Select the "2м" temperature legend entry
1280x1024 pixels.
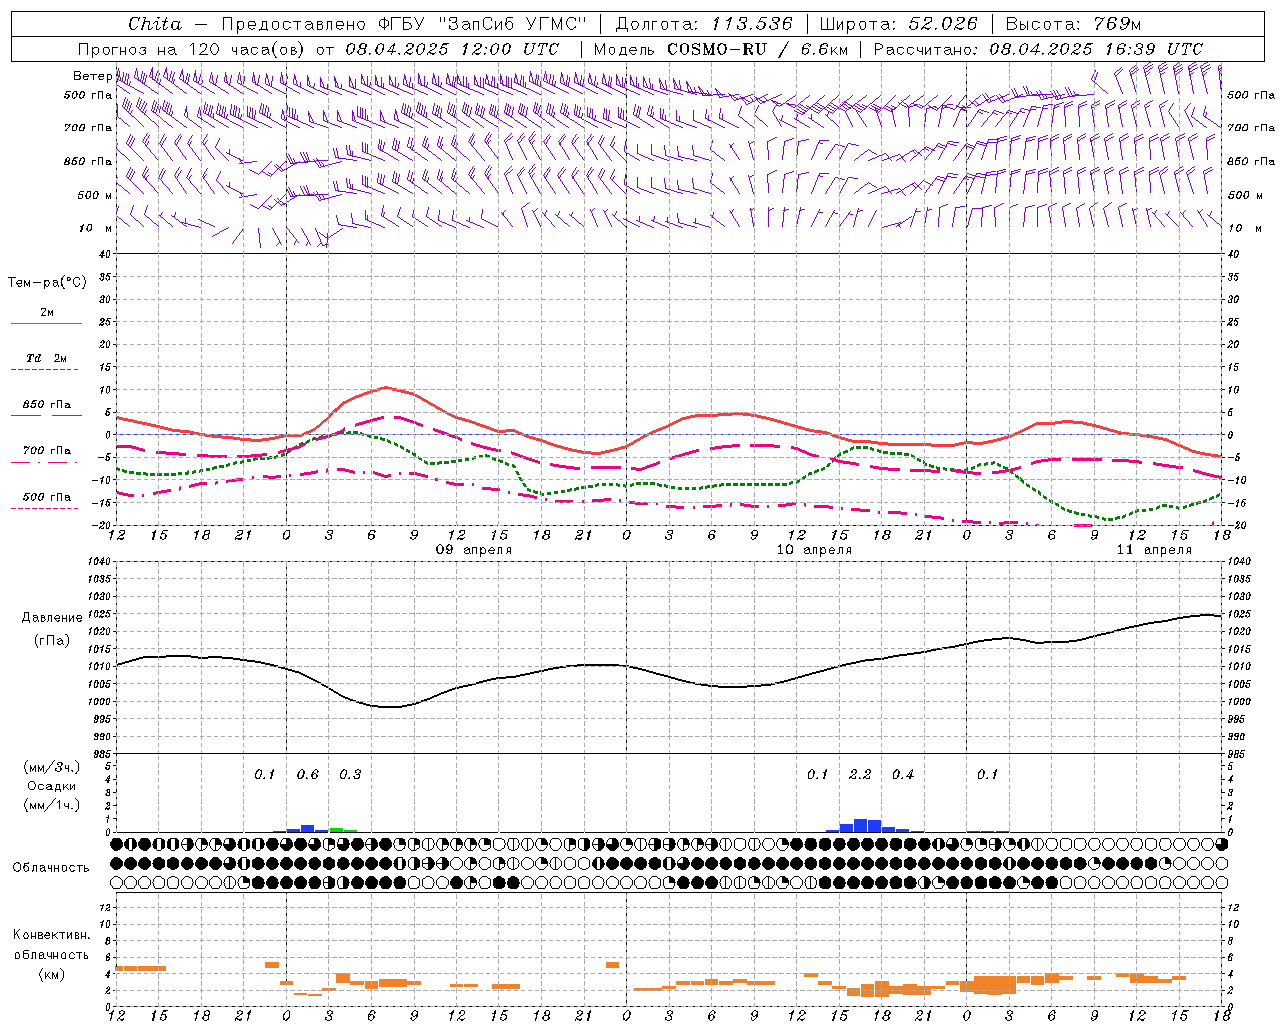click(47, 313)
